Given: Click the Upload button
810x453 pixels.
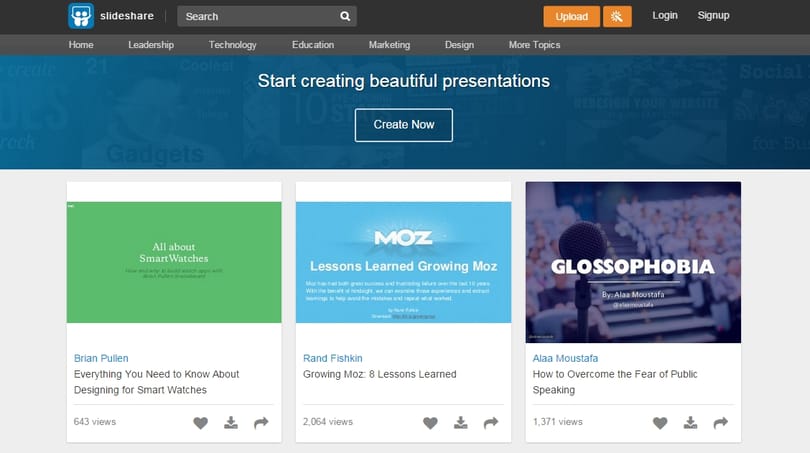Looking at the screenshot, I should [x=571, y=17].
